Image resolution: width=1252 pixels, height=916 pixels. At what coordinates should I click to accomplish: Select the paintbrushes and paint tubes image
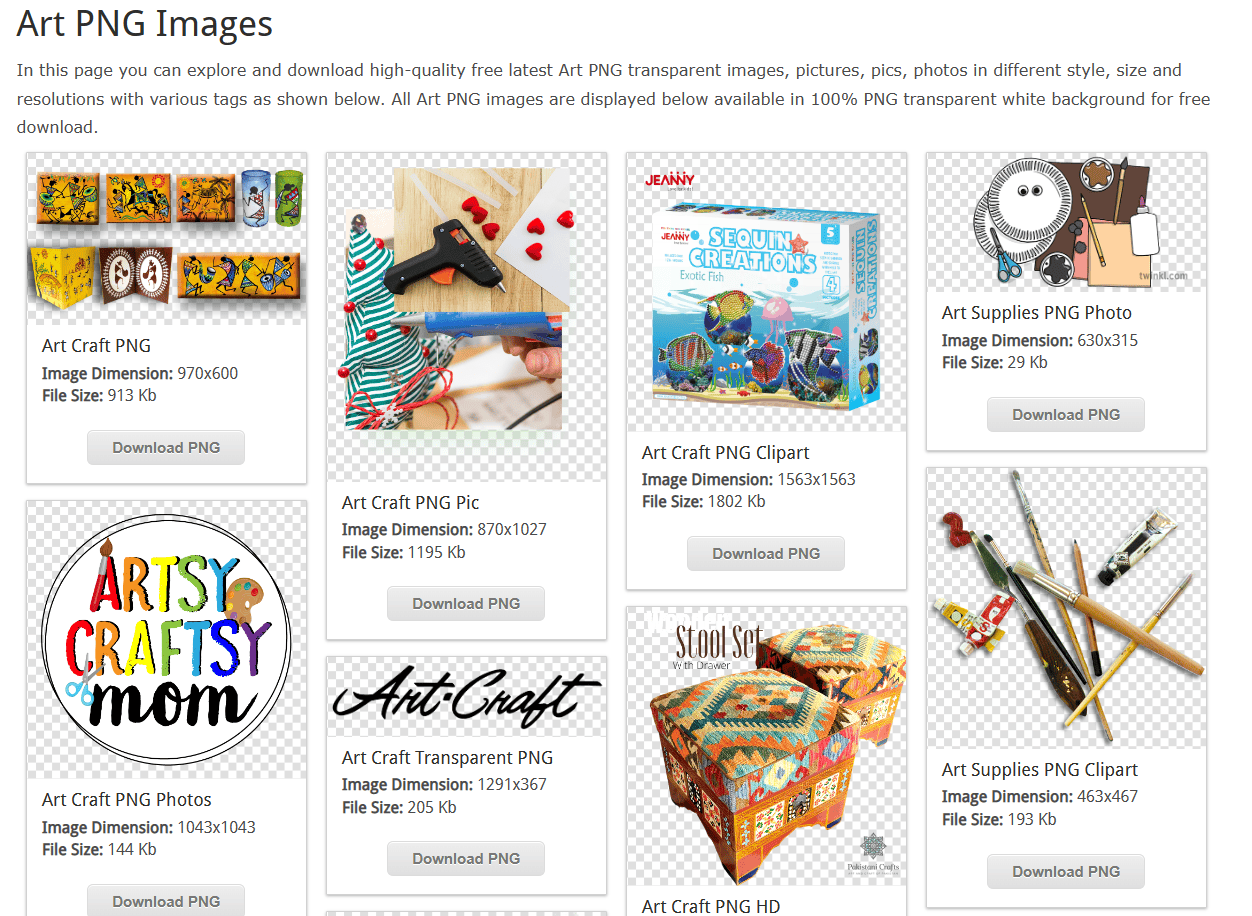[1066, 608]
